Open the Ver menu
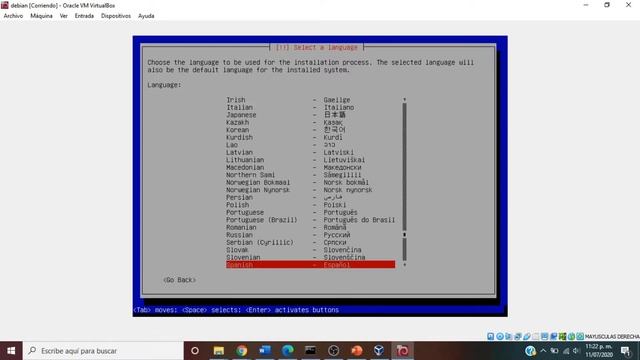This screenshot has height=360, width=640. tap(64, 16)
